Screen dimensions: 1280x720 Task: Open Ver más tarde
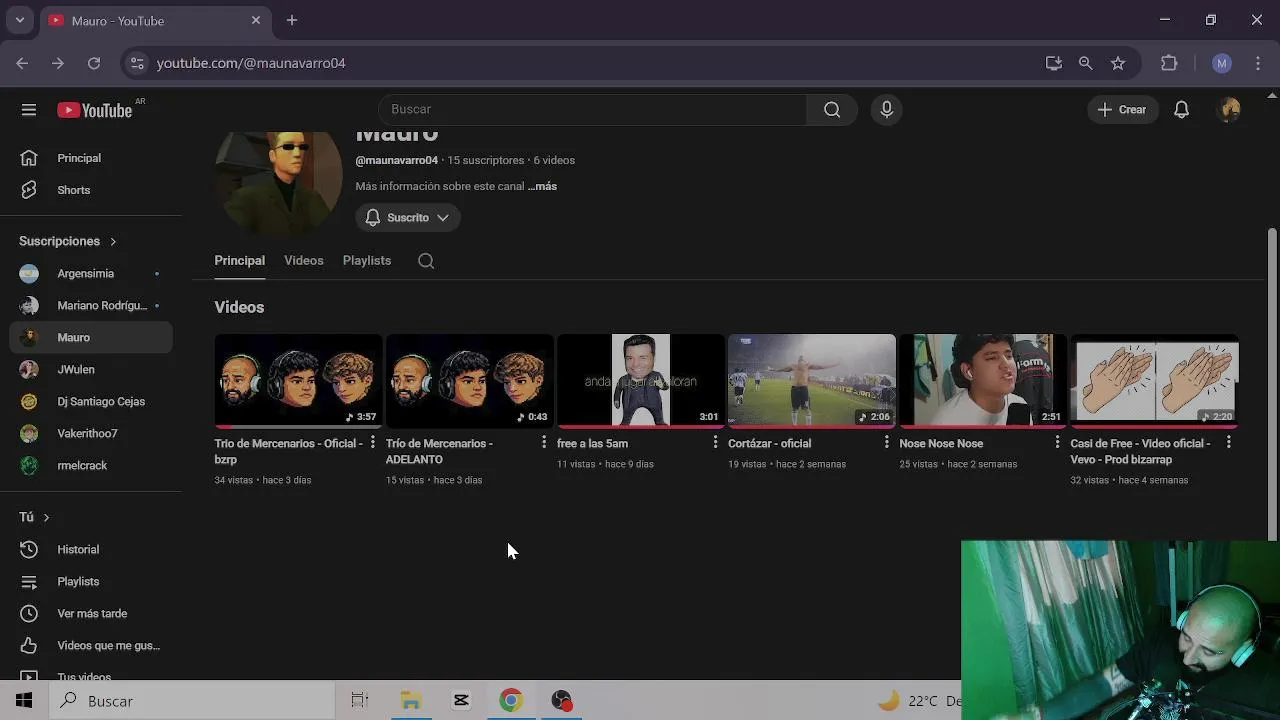[91, 613]
